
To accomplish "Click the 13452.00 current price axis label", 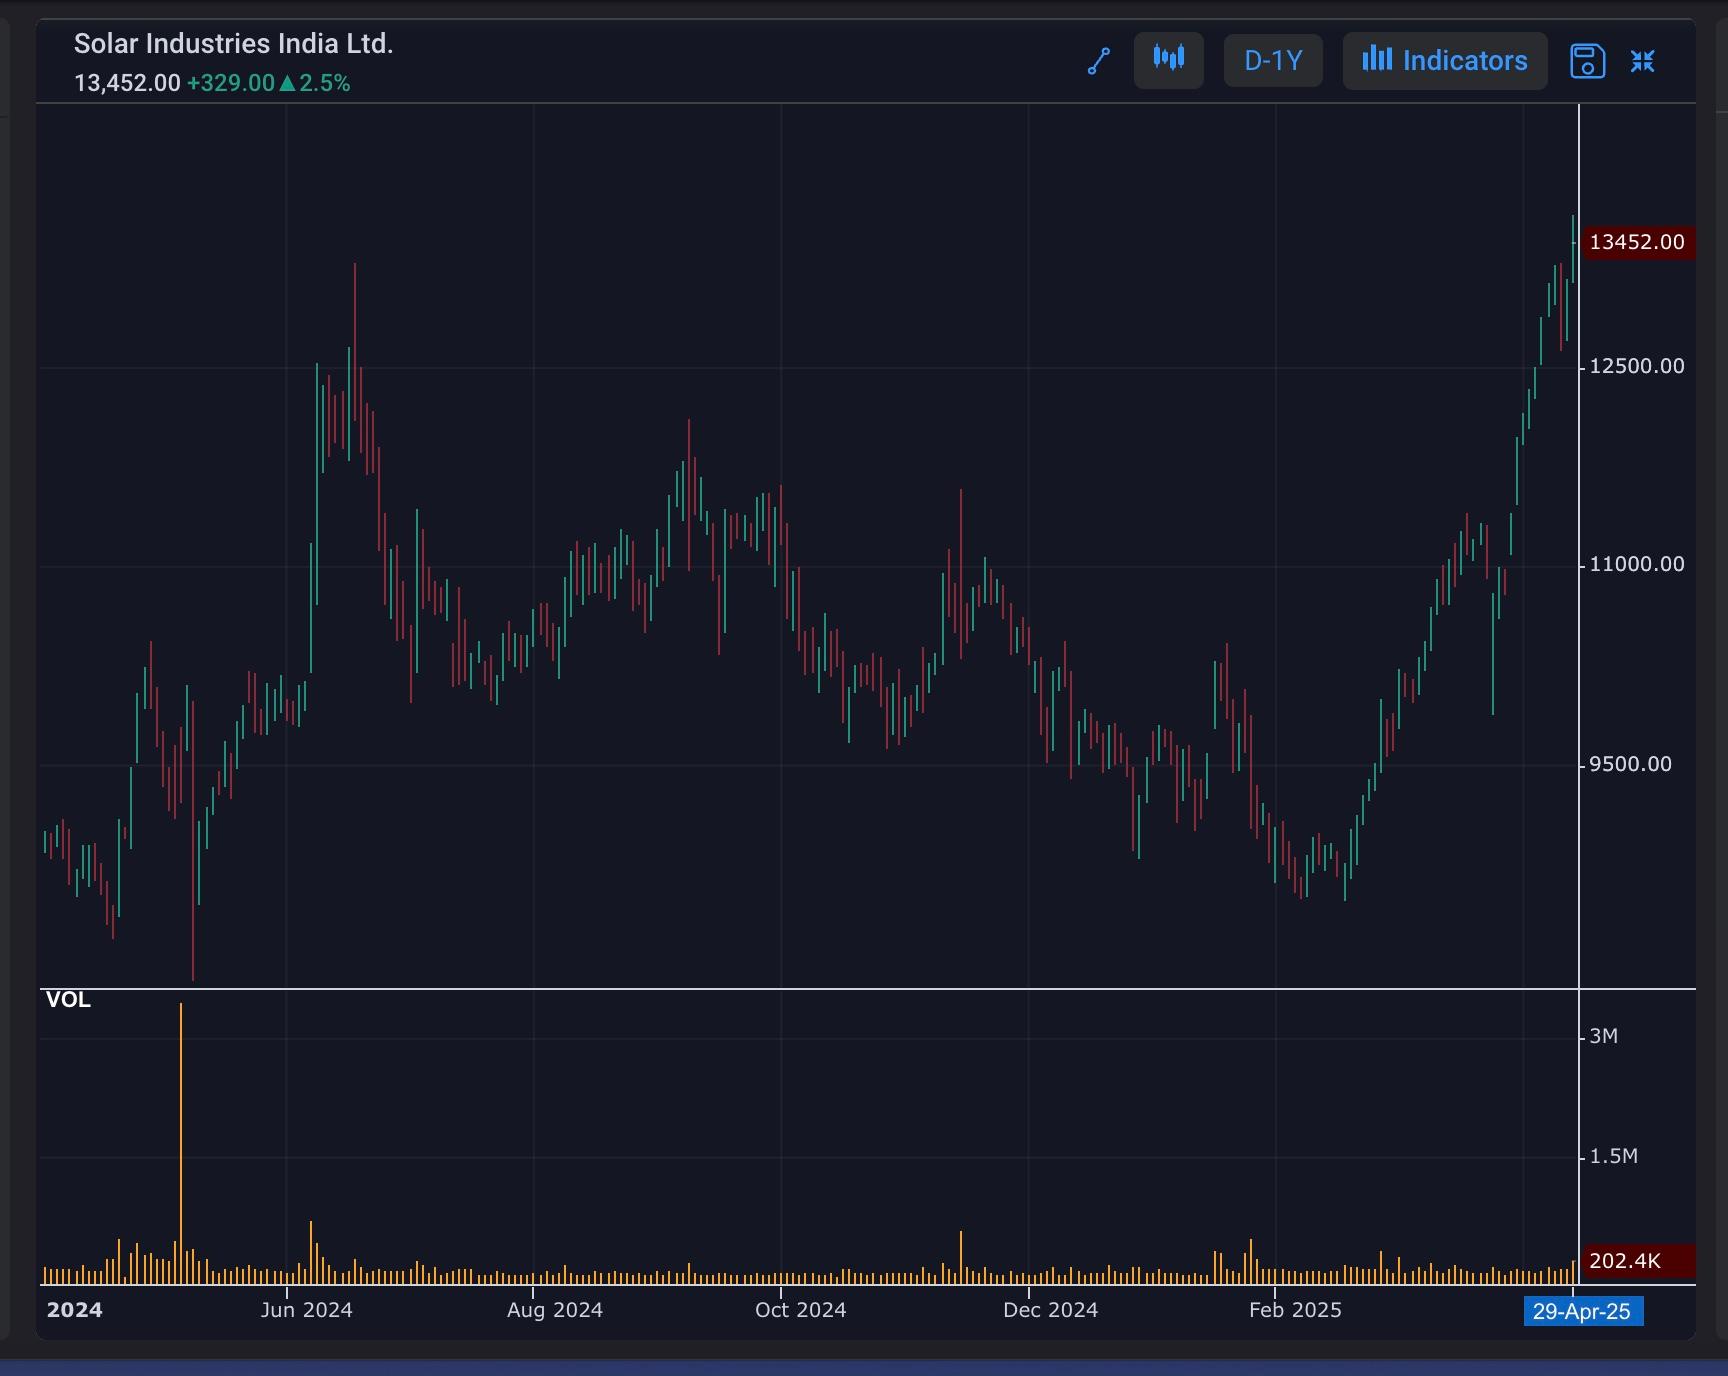I will pos(1637,242).
